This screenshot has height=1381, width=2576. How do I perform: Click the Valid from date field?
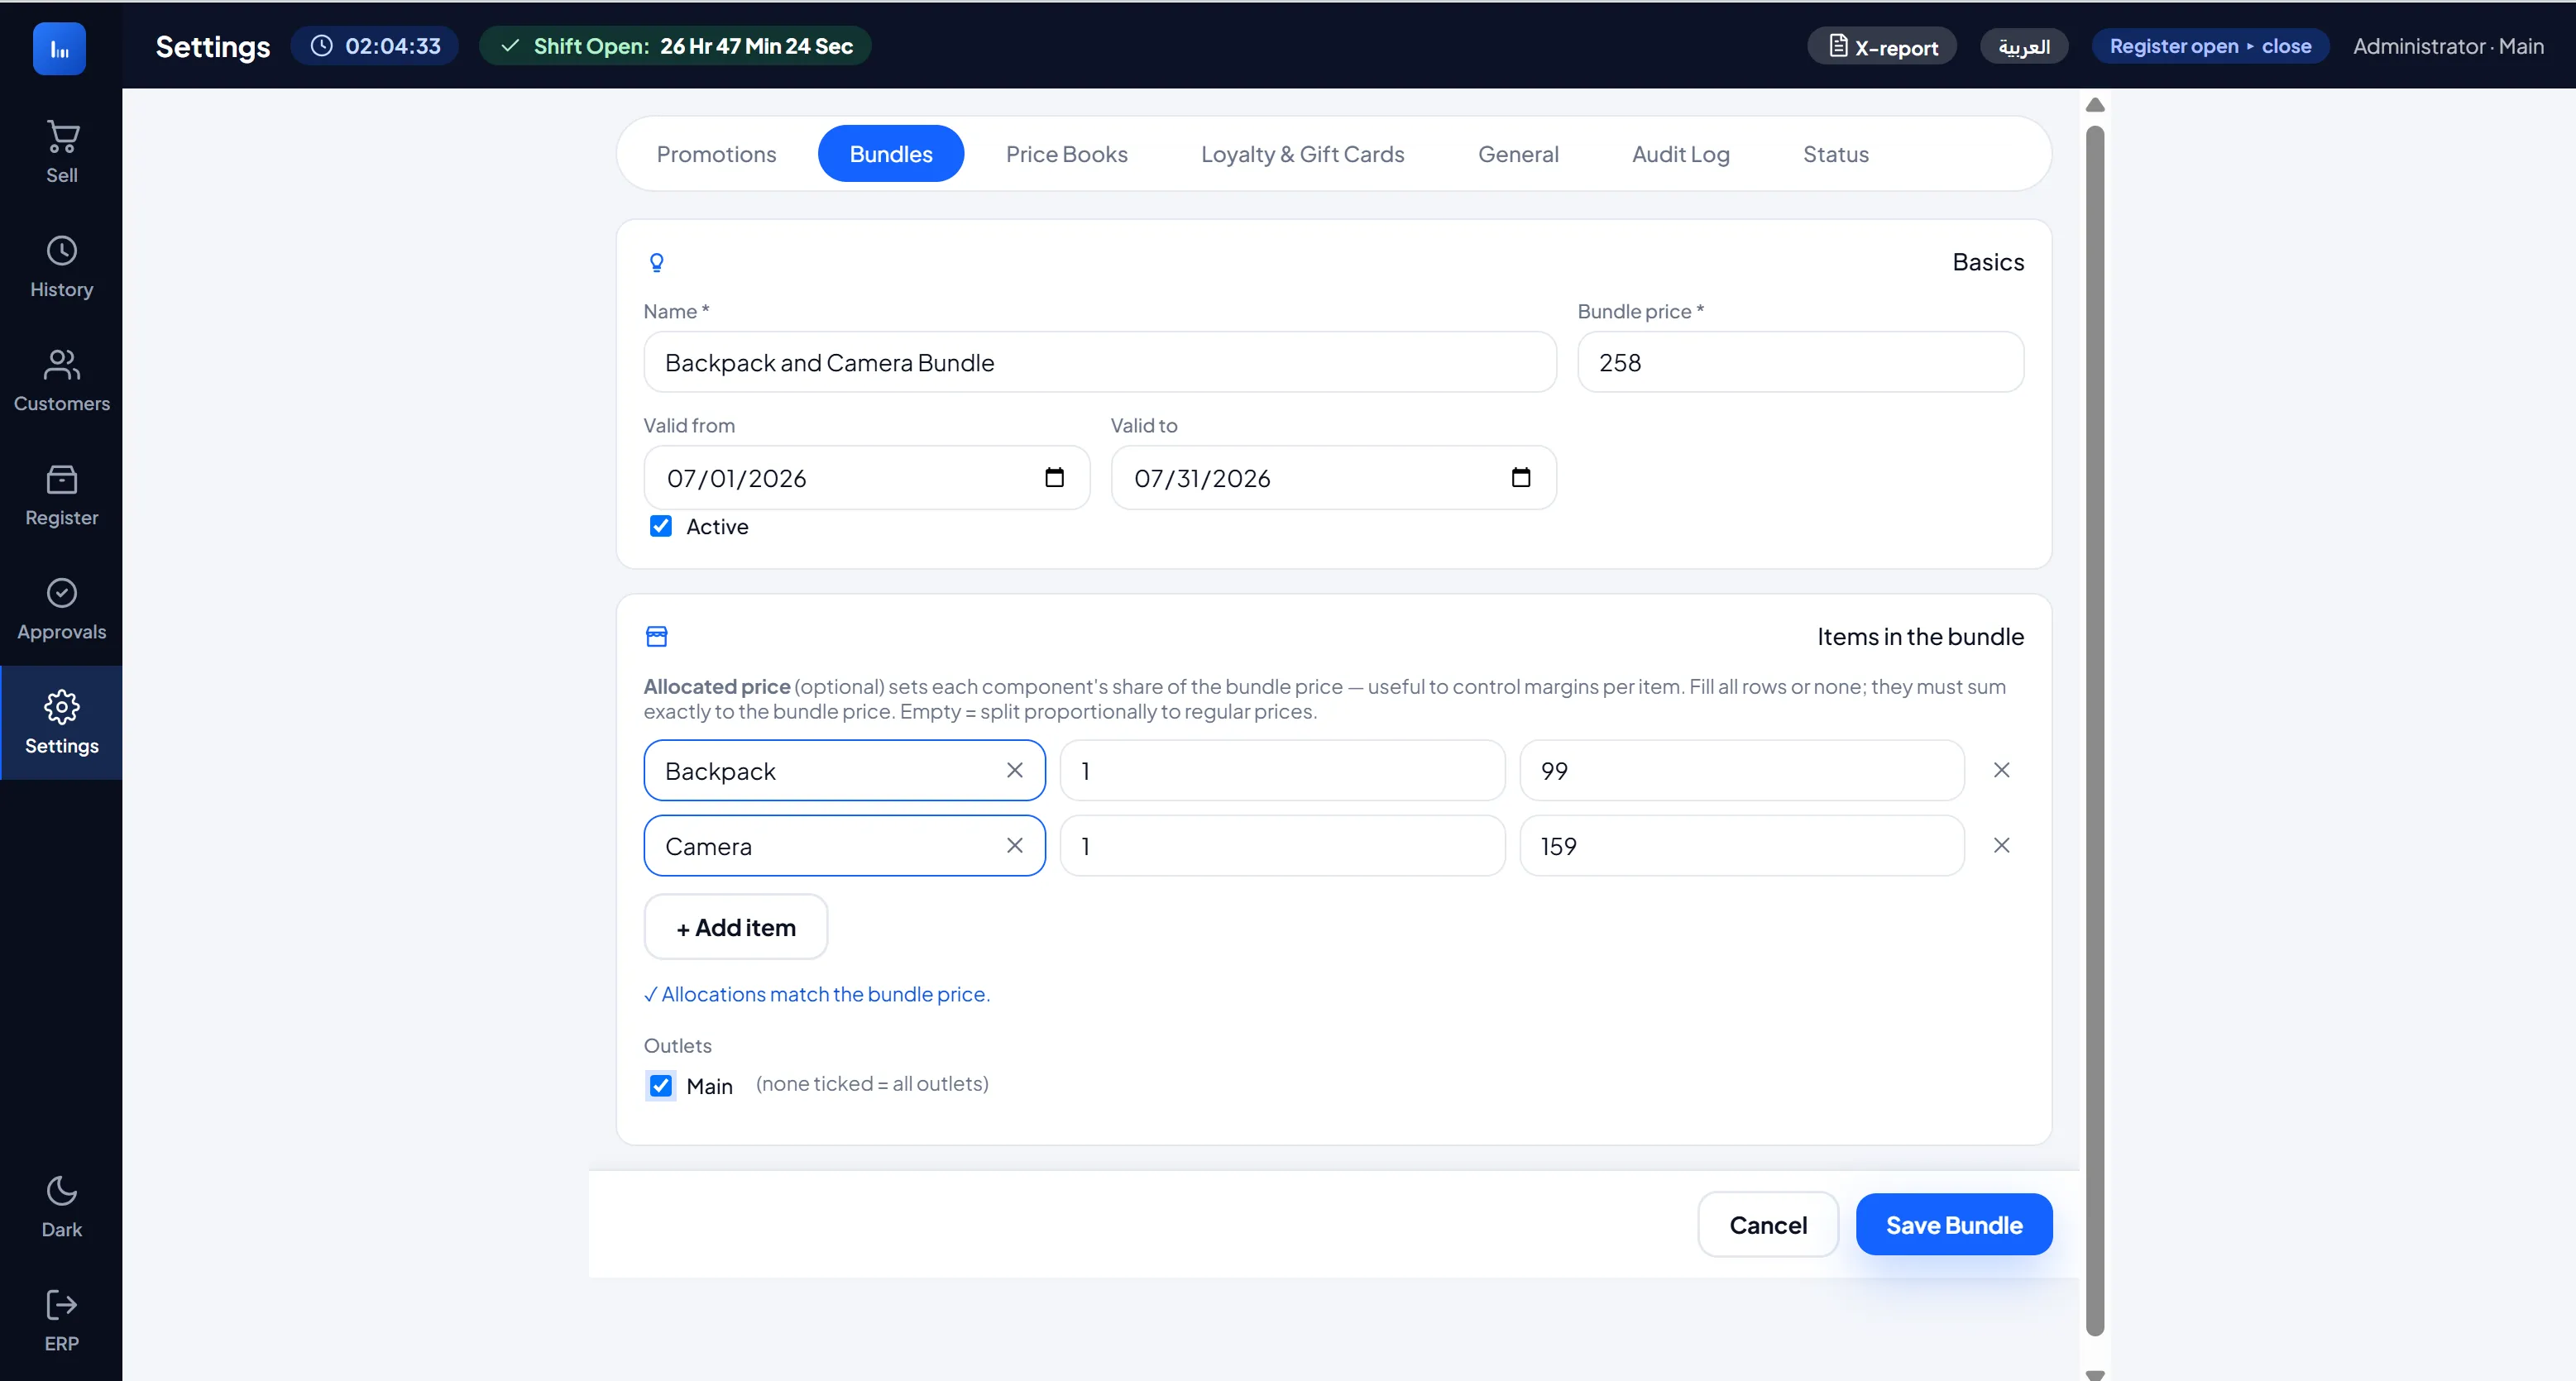(866, 478)
